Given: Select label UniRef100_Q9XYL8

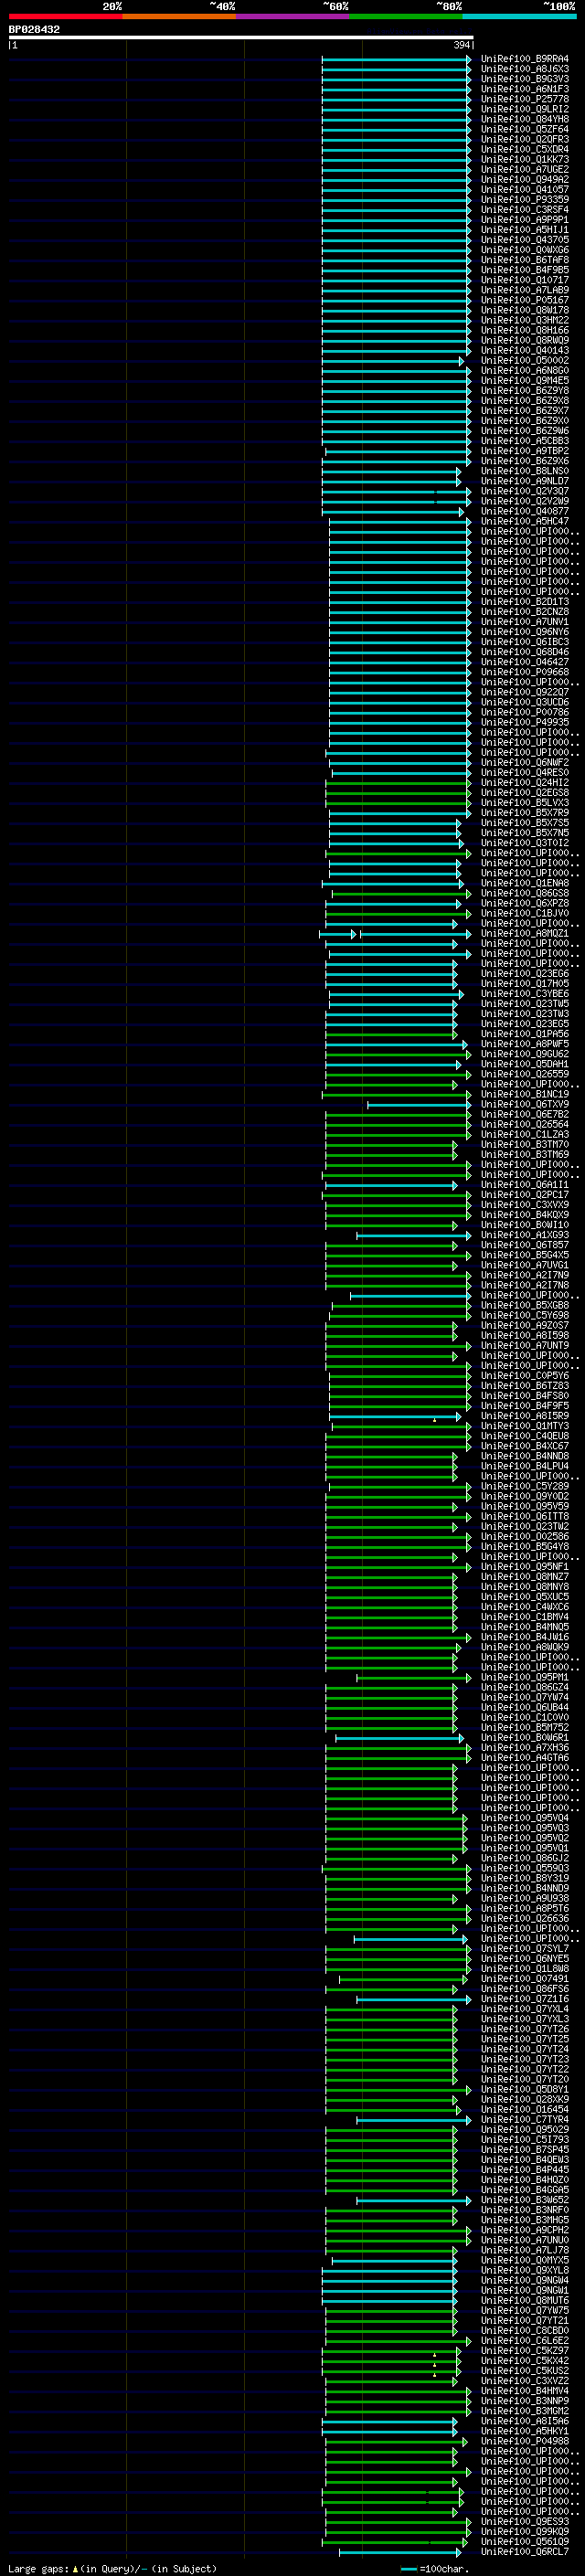Looking at the screenshot, I should click(524, 2271).
